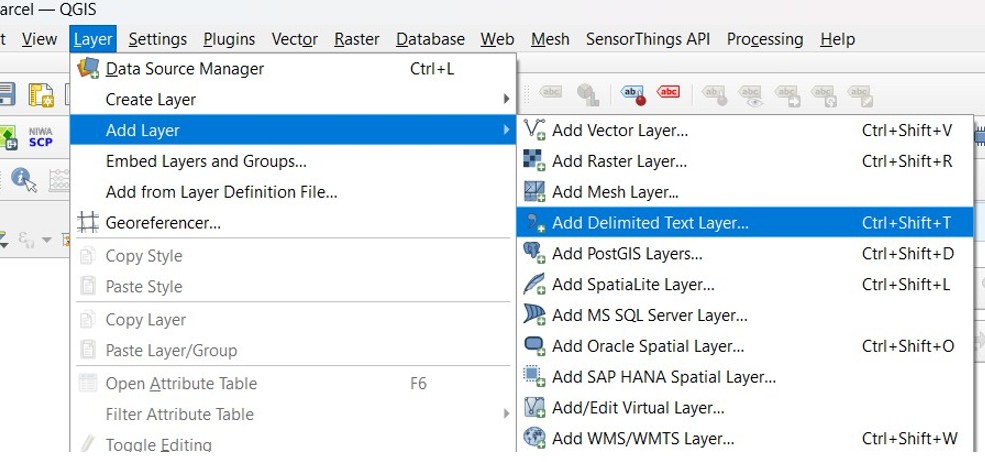Click the show/hide labels eye icon
The height and width of the screenshot is (462, 985).
point(751,95)
